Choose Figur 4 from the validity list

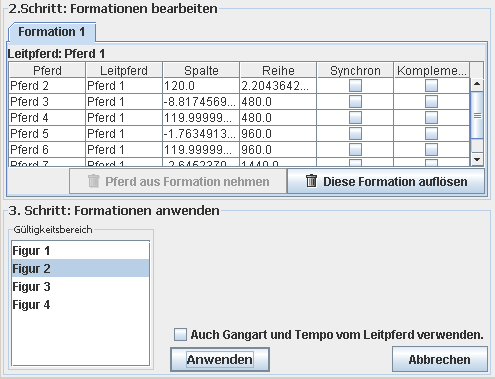click(x=80, y=305)
